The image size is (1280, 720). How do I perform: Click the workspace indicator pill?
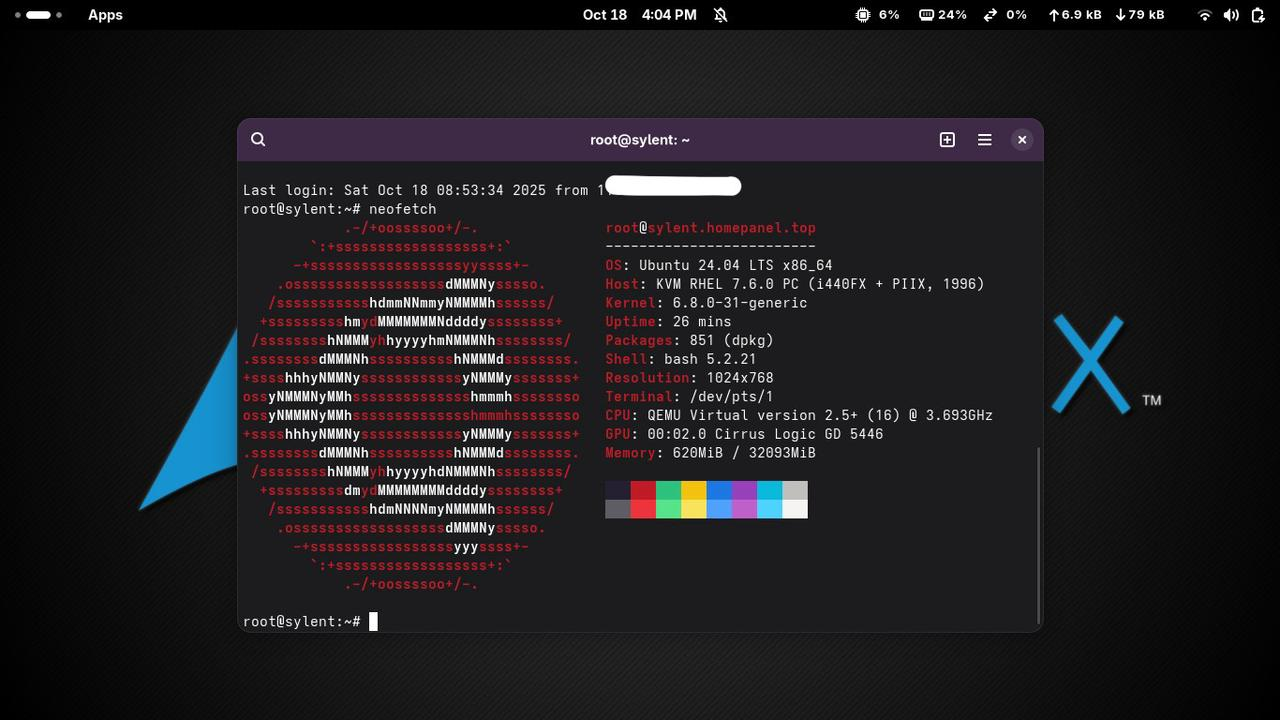coord(39,15)
